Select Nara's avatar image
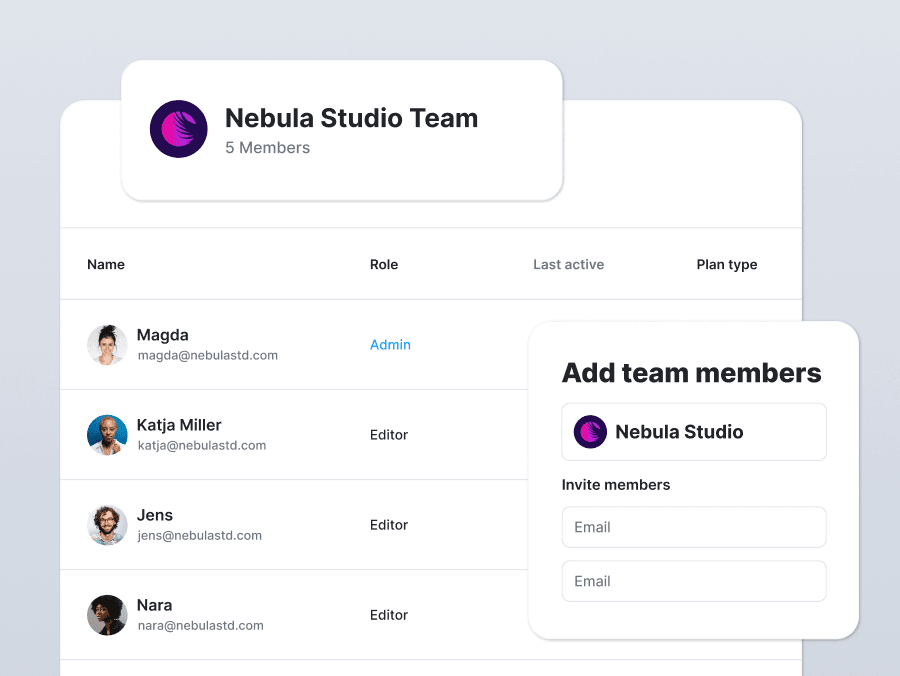The height and width of the screenshot is (676, 900). 107,615
